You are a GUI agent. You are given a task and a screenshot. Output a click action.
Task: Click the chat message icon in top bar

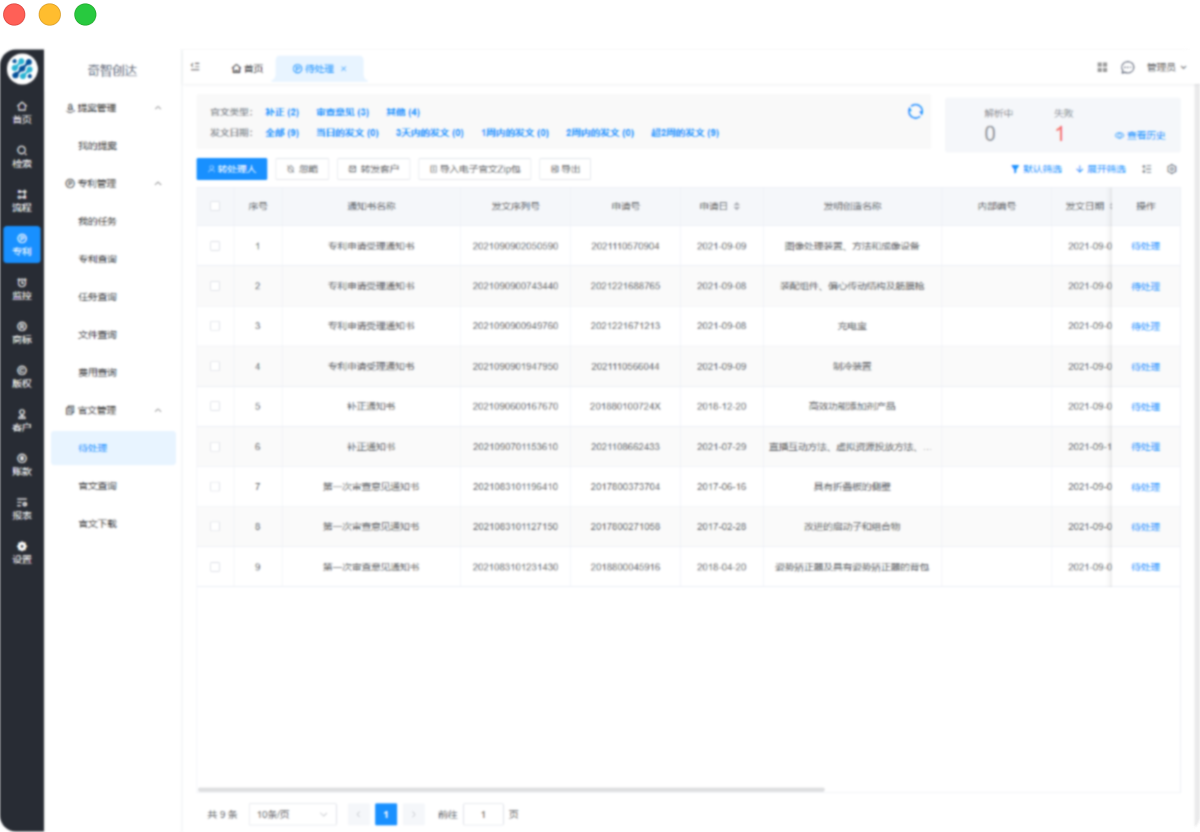click(x=1128, y=67)
